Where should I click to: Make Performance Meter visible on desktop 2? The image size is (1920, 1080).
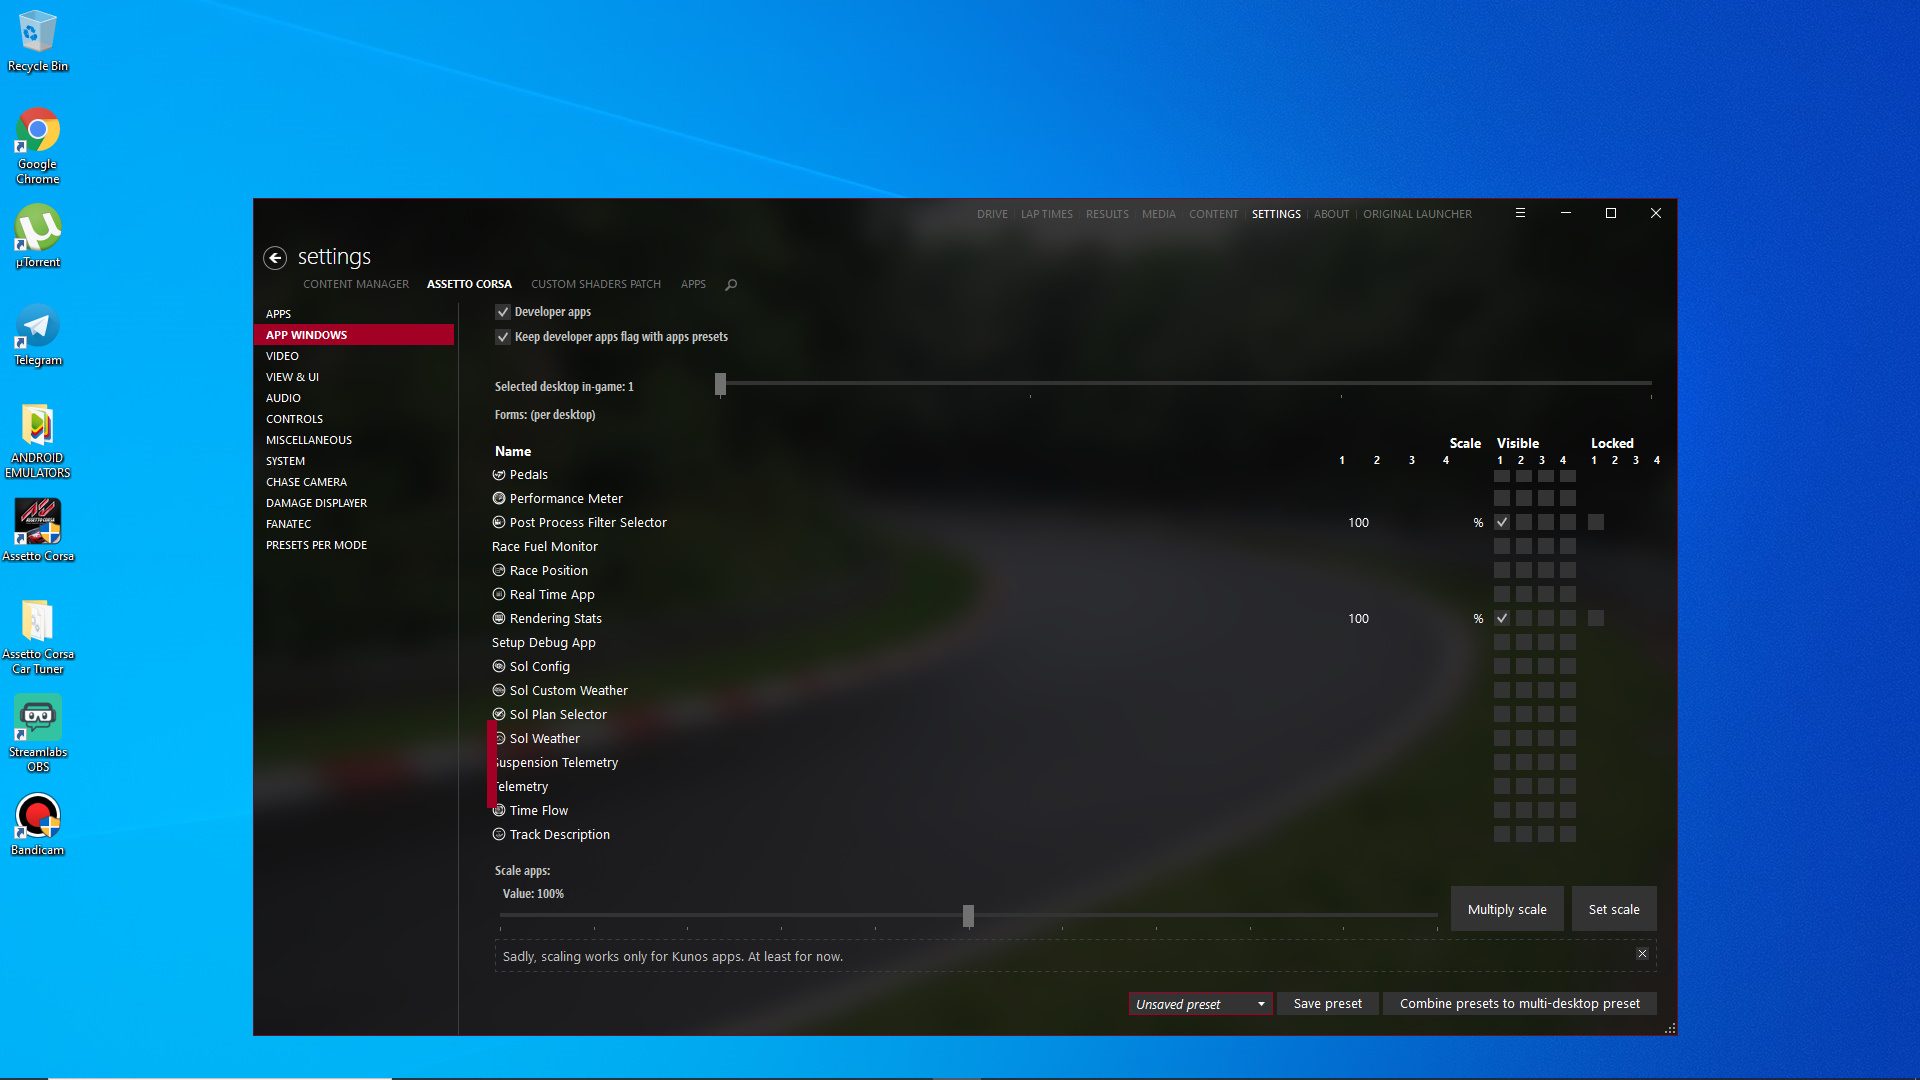pos(1524,499)
